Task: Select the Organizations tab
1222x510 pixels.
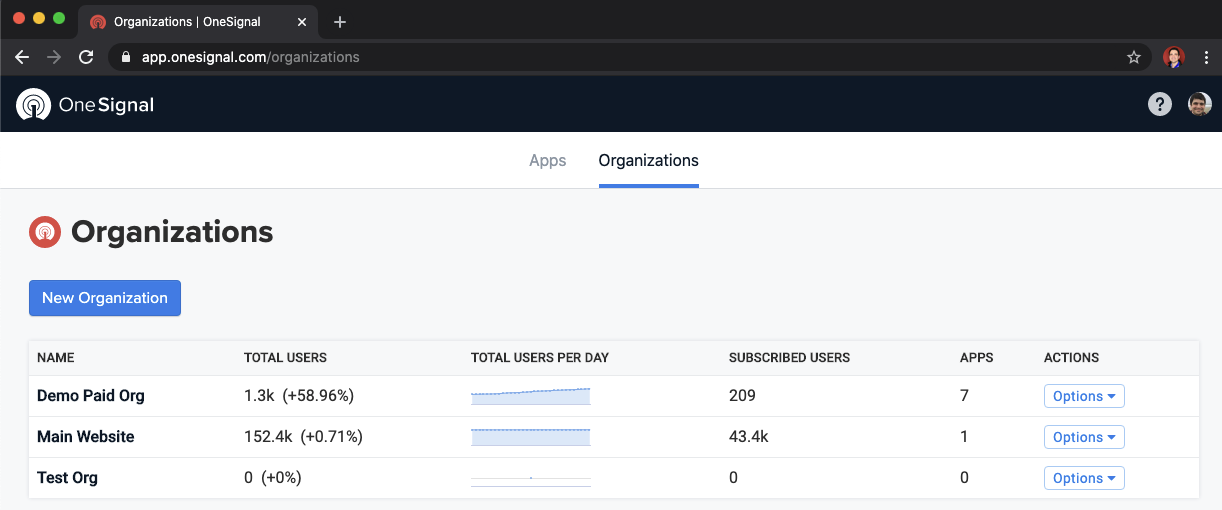Action: pyautogui.click(x=649, y=160)
